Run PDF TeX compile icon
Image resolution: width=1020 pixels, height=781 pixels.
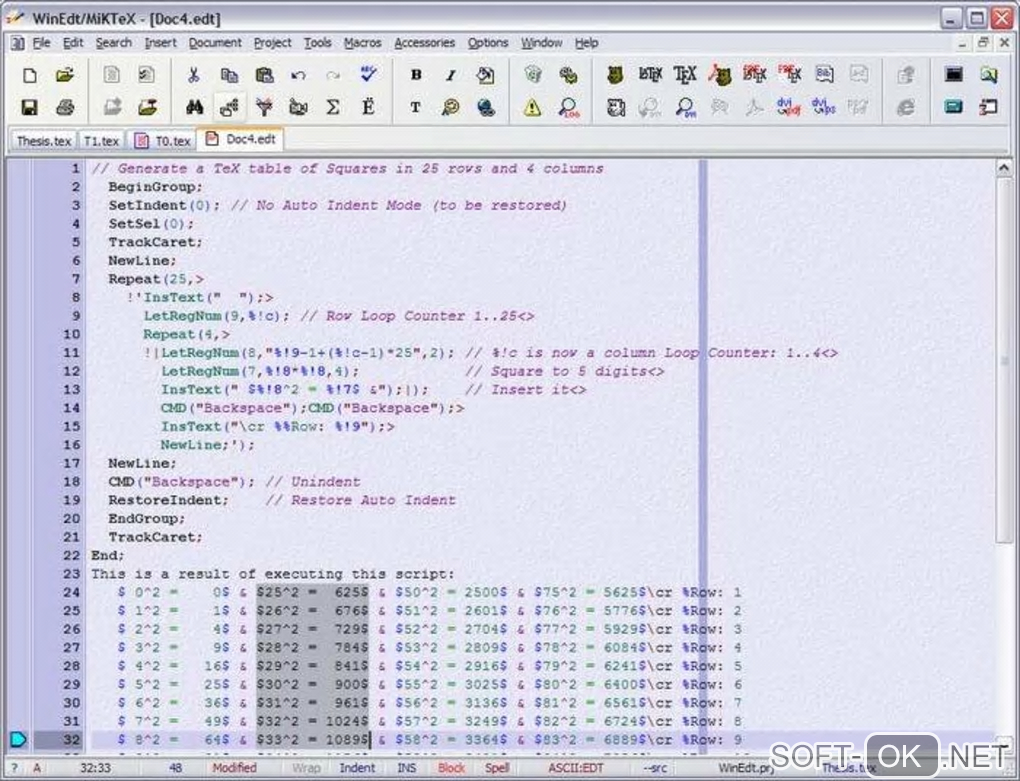[x=790, y=75]
